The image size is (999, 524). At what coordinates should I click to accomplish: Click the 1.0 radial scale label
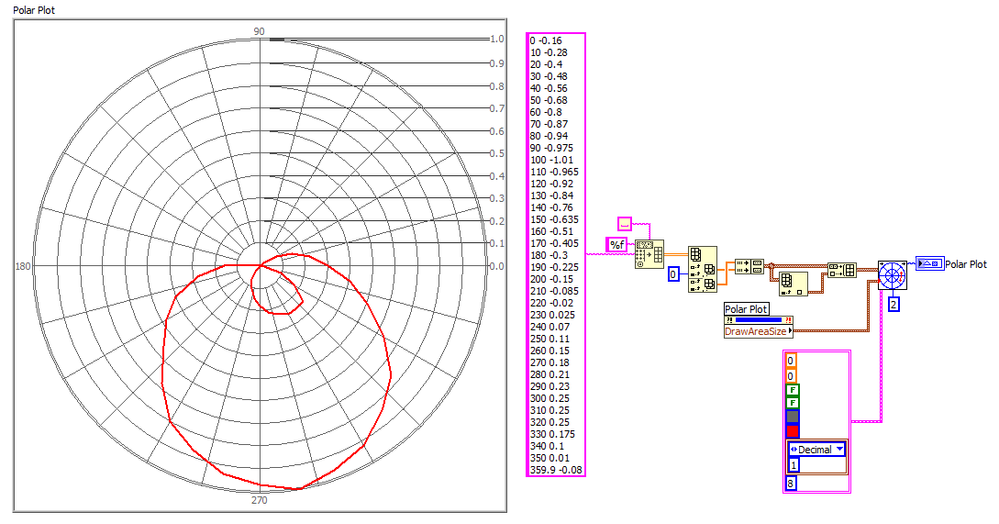(x=497, y=39)
